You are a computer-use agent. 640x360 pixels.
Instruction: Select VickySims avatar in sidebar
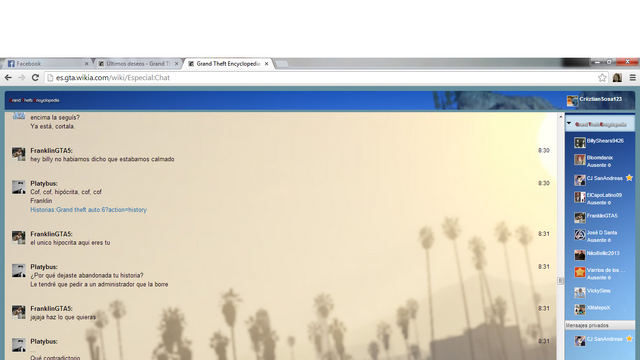(580, 292)
